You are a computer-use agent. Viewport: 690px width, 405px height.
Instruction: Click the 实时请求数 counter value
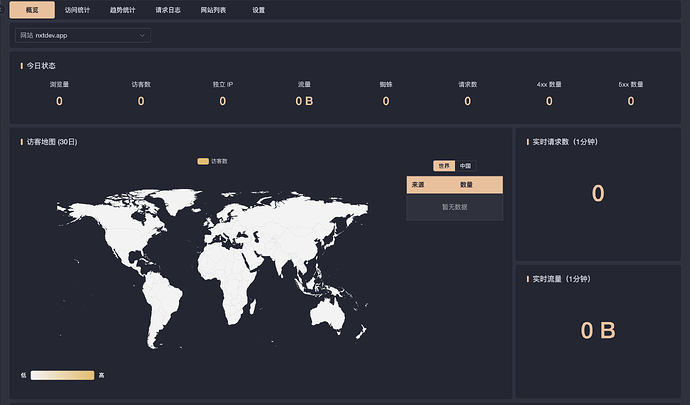click(598, 194)
